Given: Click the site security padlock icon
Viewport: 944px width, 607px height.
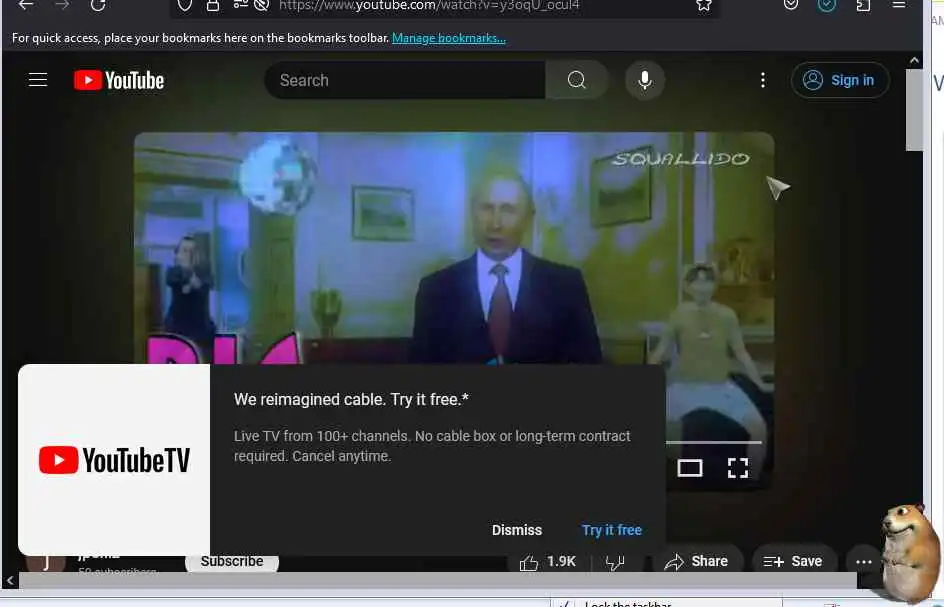Looking at the screenshot, I should pos(213,5).
